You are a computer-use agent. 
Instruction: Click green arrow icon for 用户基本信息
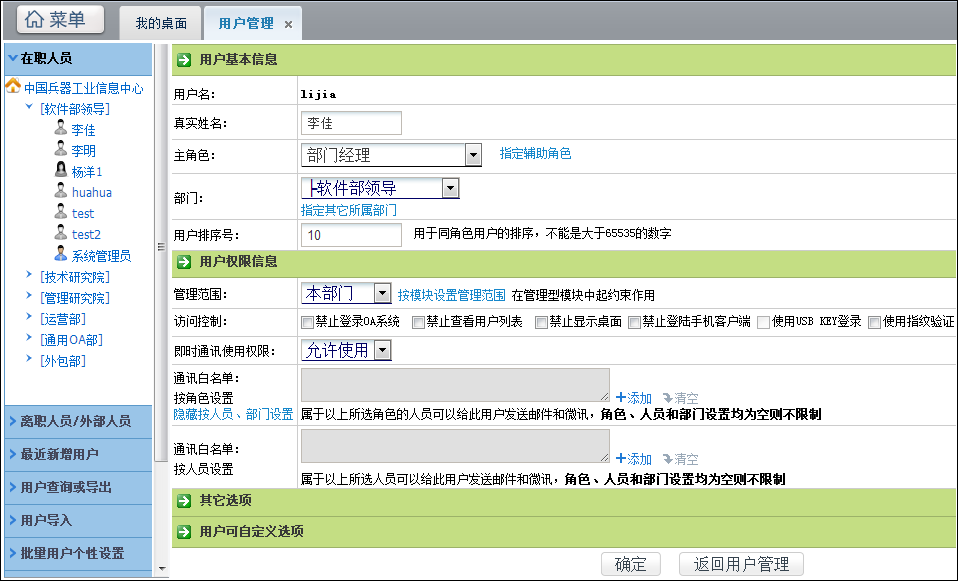(185, 60)
